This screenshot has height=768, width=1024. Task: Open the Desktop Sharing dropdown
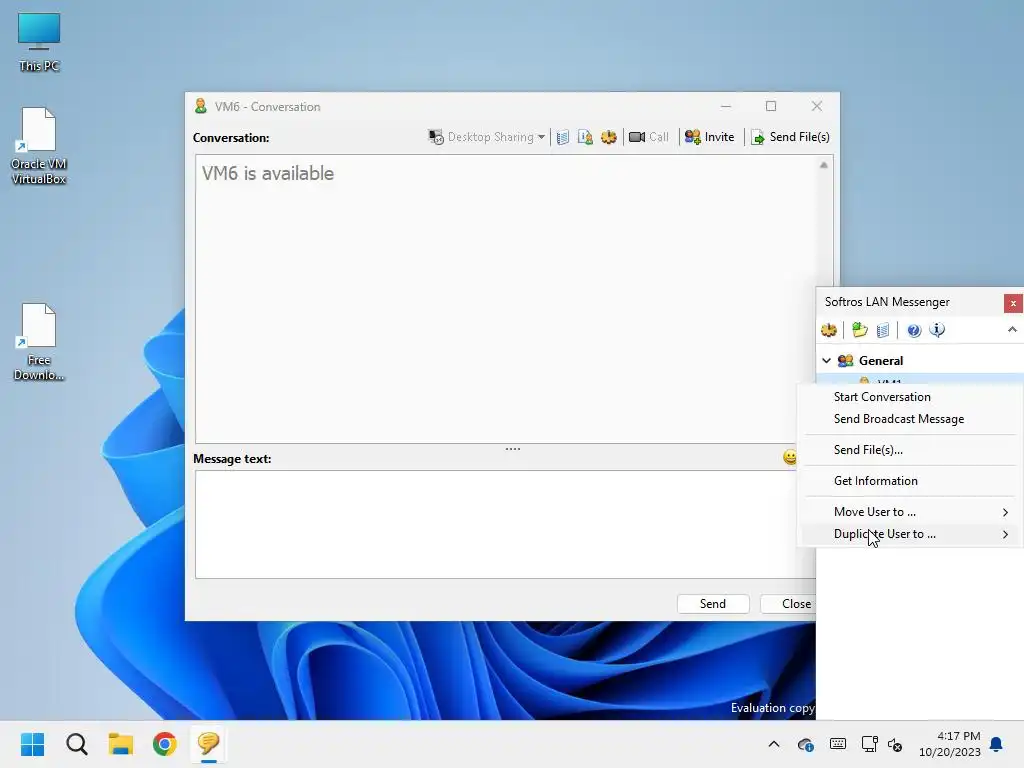point(486,137)
